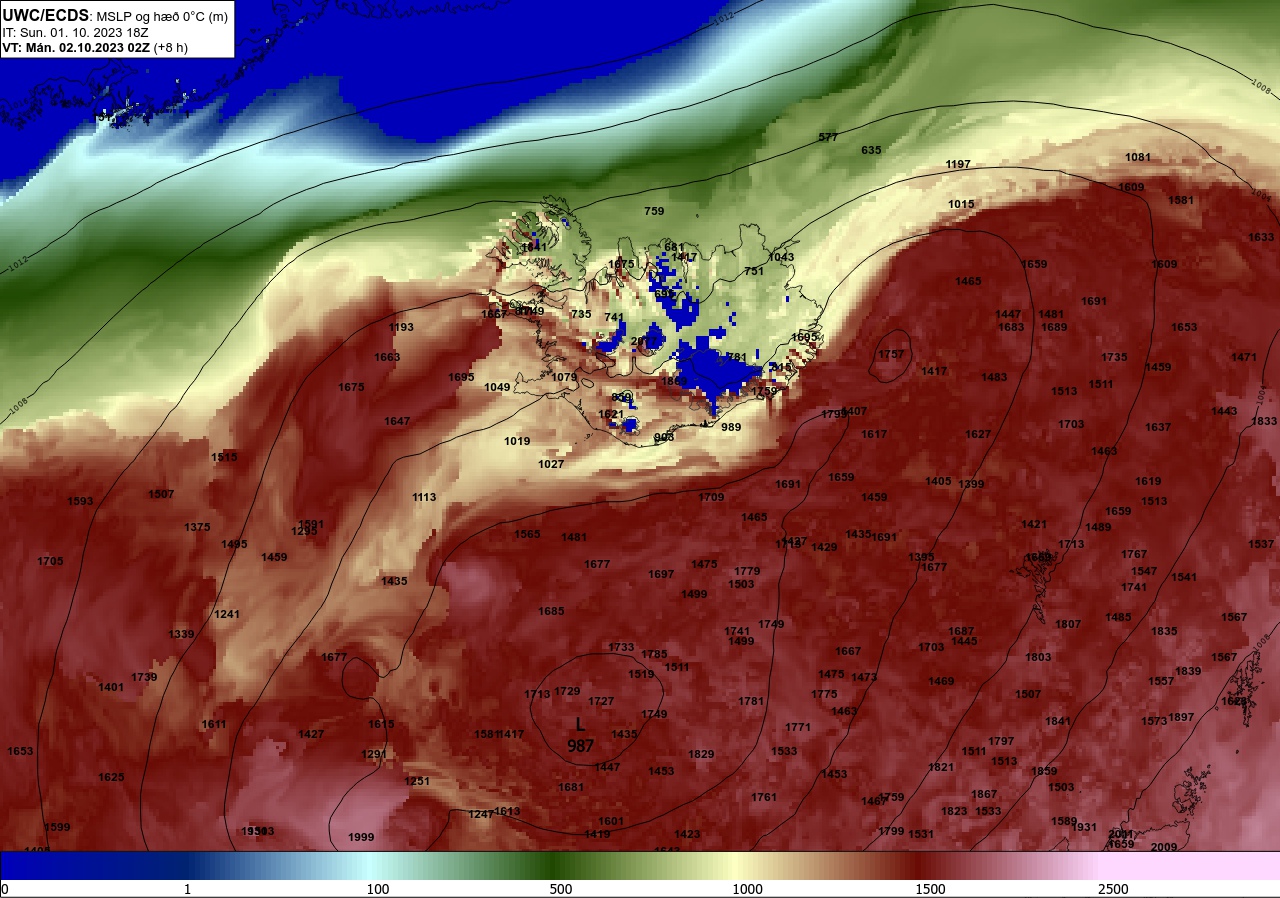Select the 'IT: Sun. 01. 10. 2023 18Z' line
This screenshot has height=898, width=1280.
(76, 32)
